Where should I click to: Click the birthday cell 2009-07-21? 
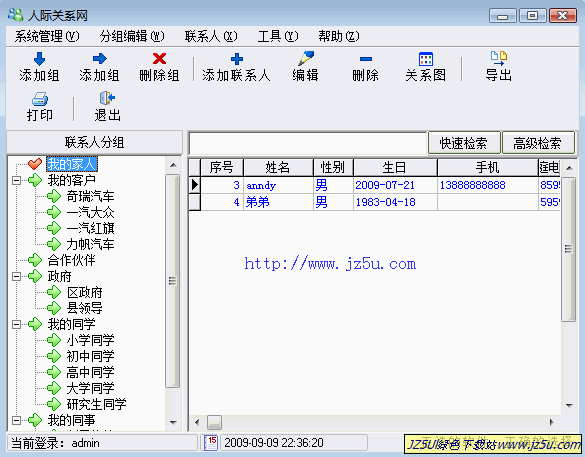[395, 185]
